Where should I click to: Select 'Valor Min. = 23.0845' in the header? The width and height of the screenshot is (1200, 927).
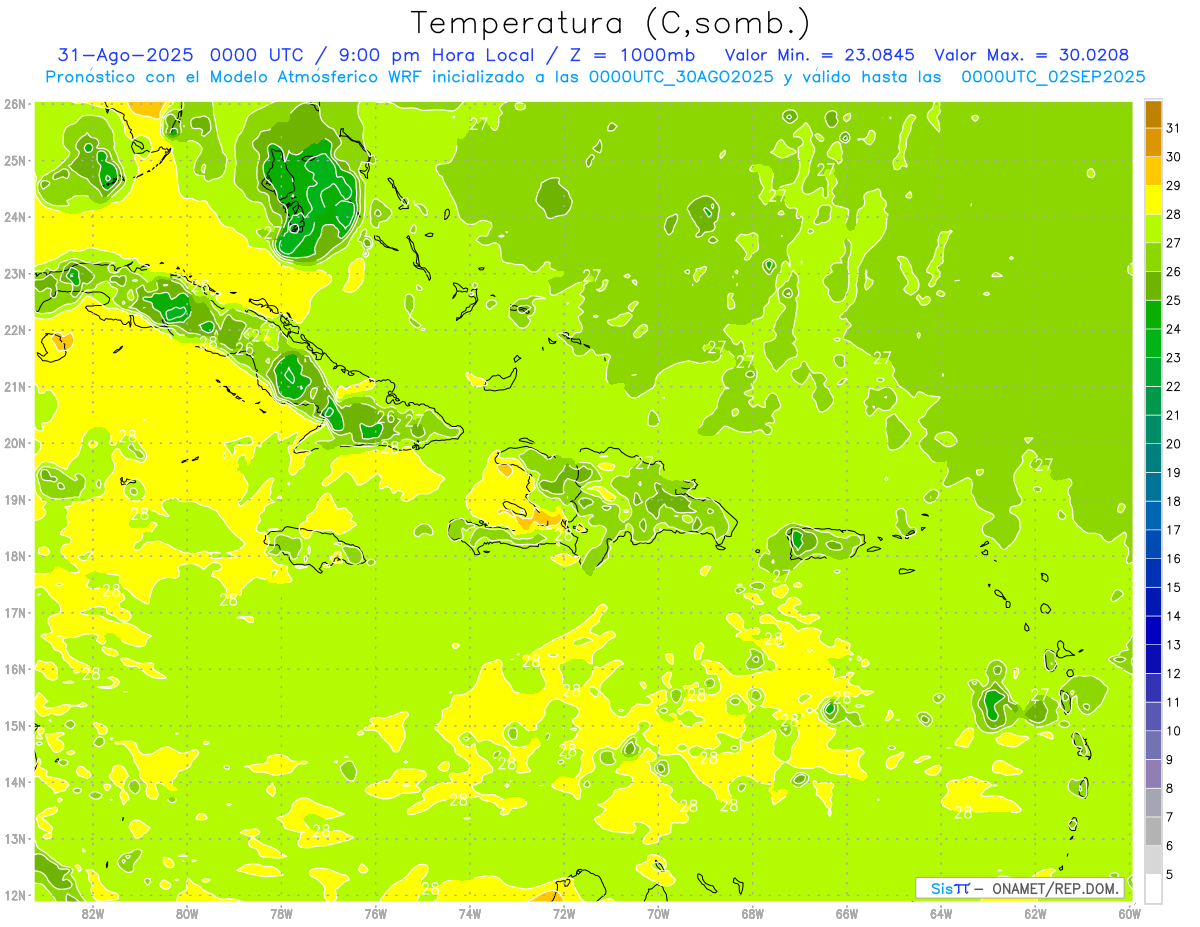click(820, 56)
